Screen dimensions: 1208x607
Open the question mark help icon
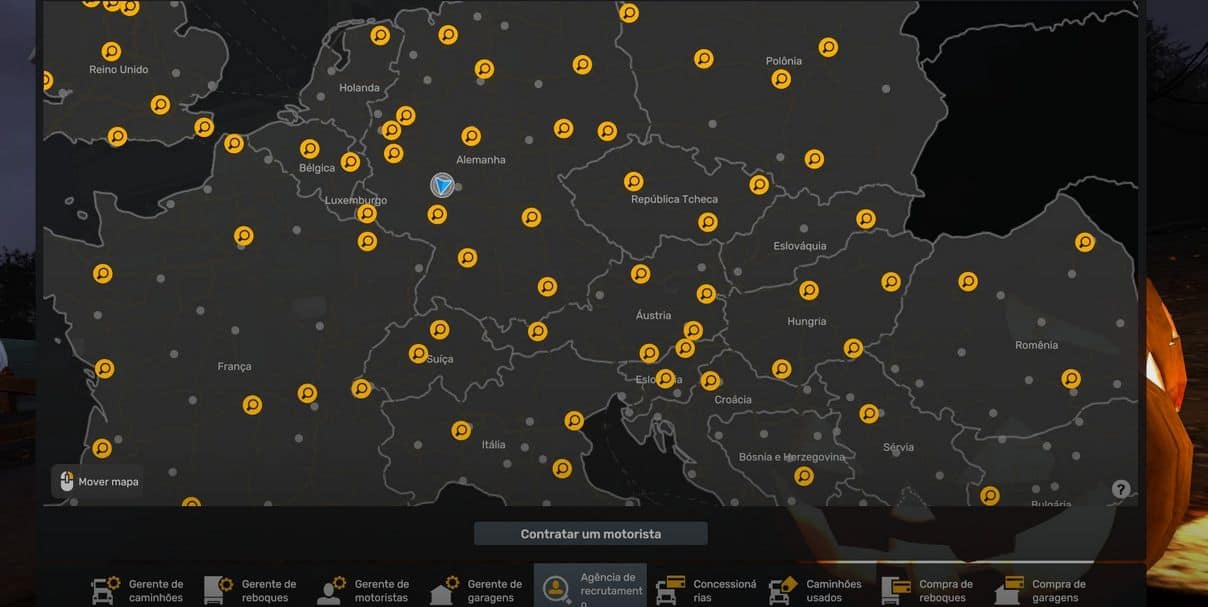(x=1121, y=489)
